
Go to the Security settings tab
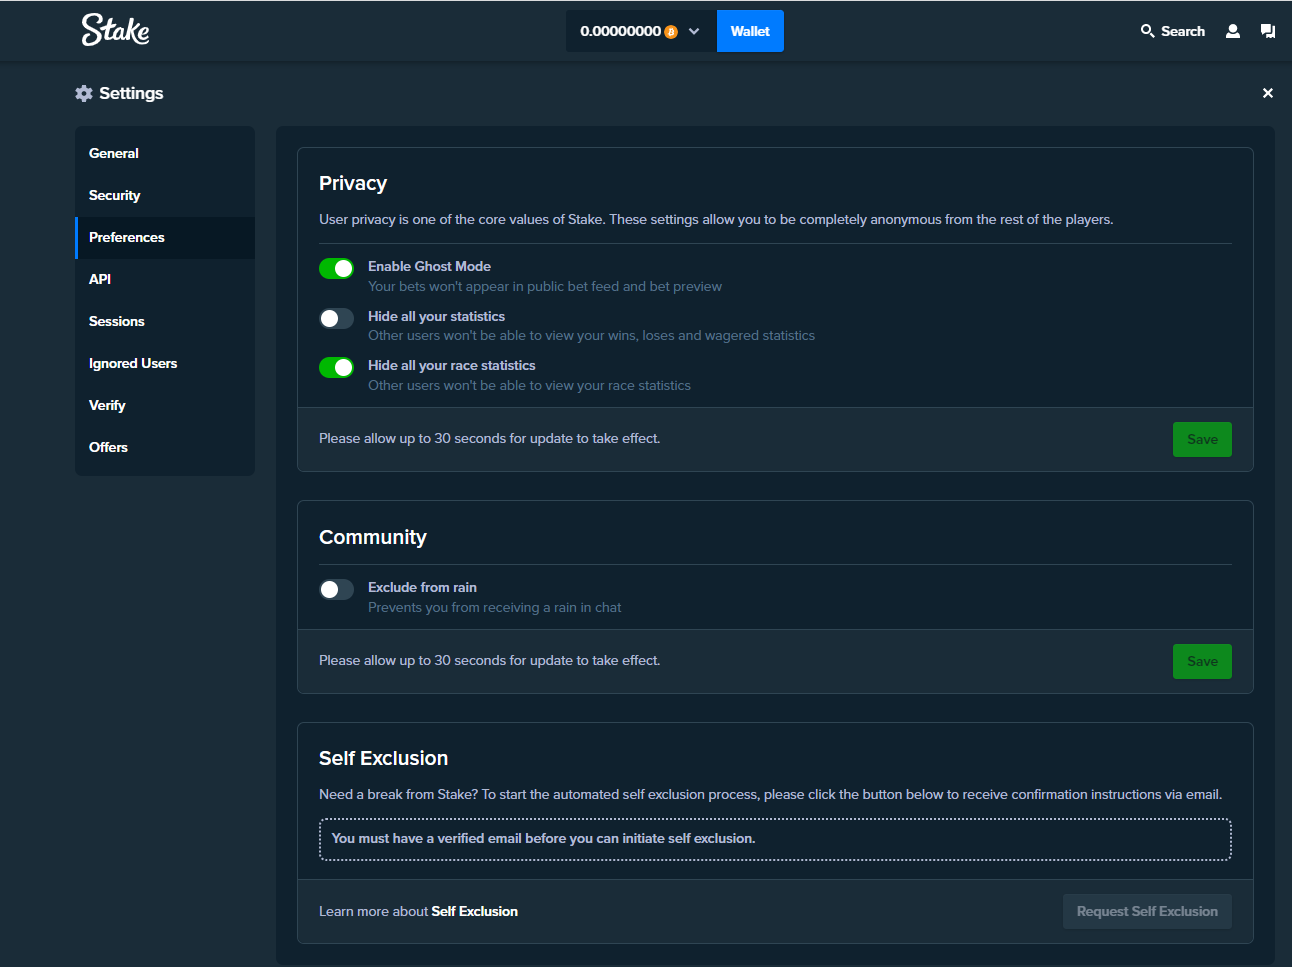(115, 195)
